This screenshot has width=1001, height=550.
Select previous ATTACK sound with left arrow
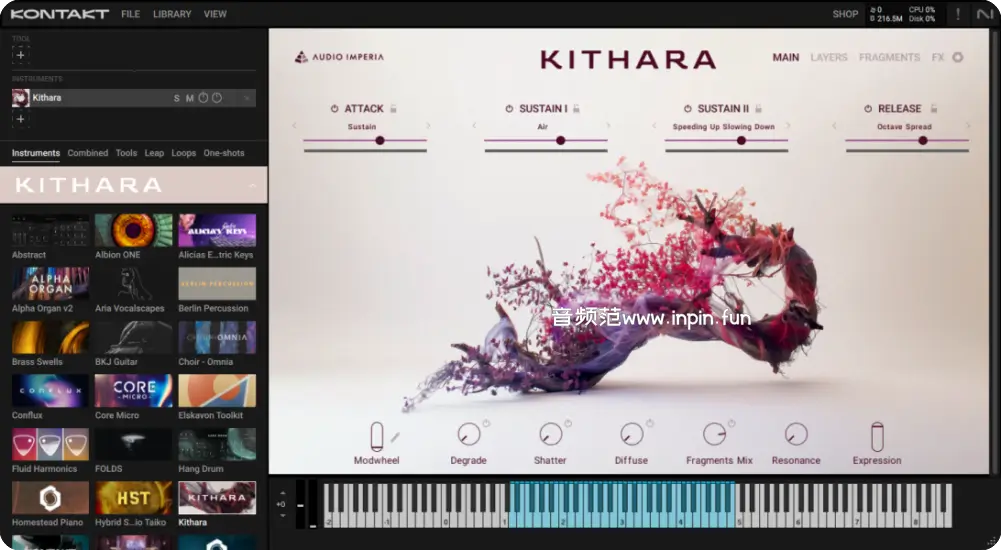point(294,126)
